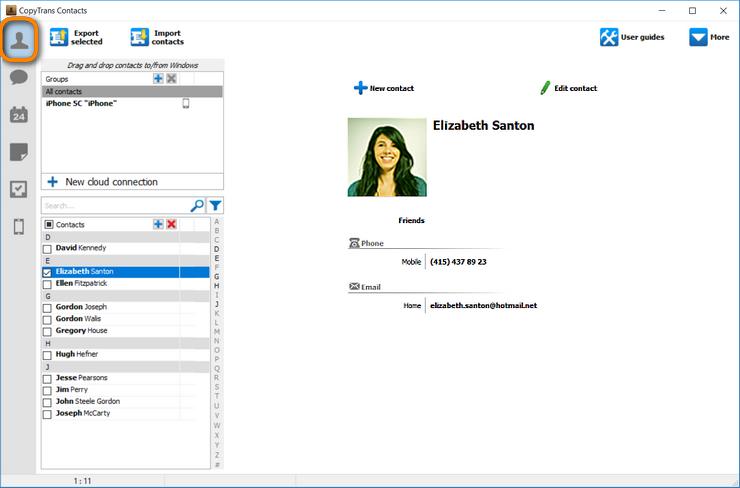Image resolution: width=740 pixels, height=488 pixels.
Task: Jump to letter E in alphabet index
Action: coord(217,258)
